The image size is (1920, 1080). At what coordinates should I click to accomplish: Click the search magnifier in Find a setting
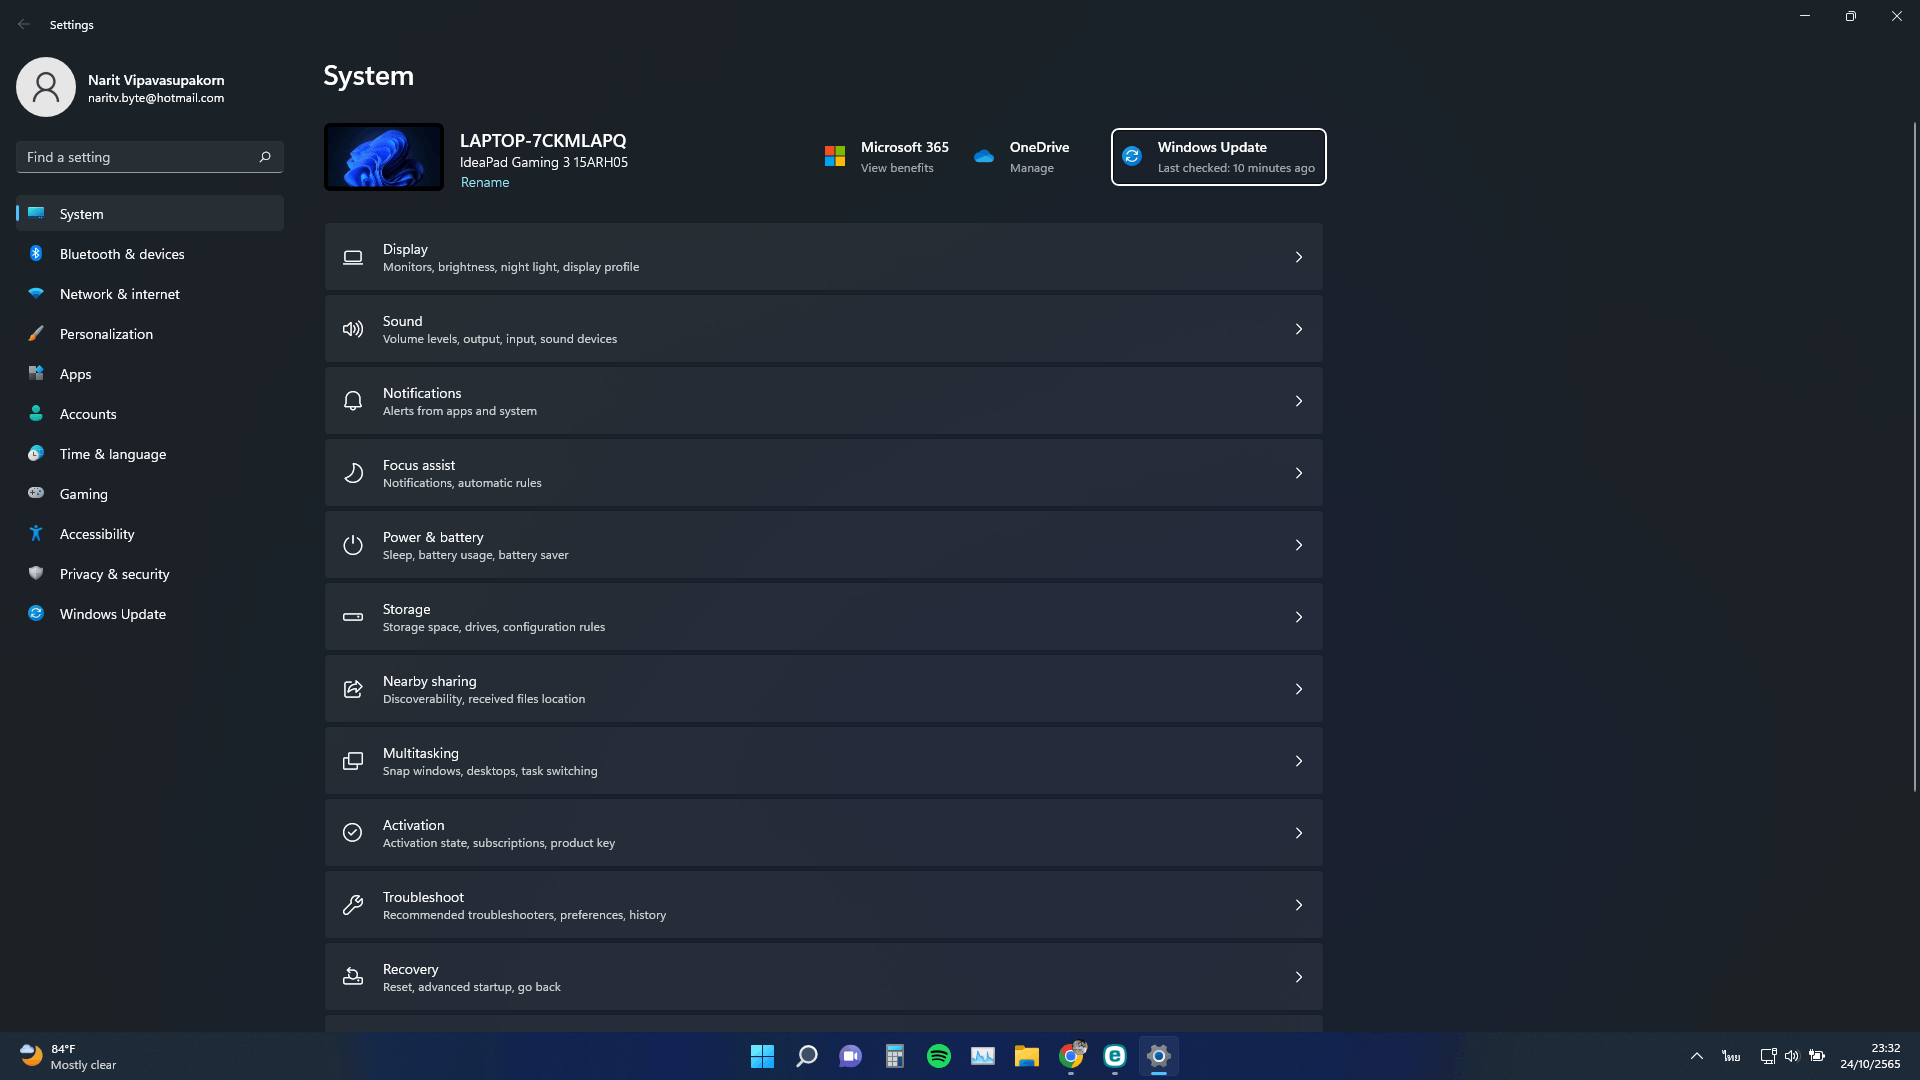(265, 157)
